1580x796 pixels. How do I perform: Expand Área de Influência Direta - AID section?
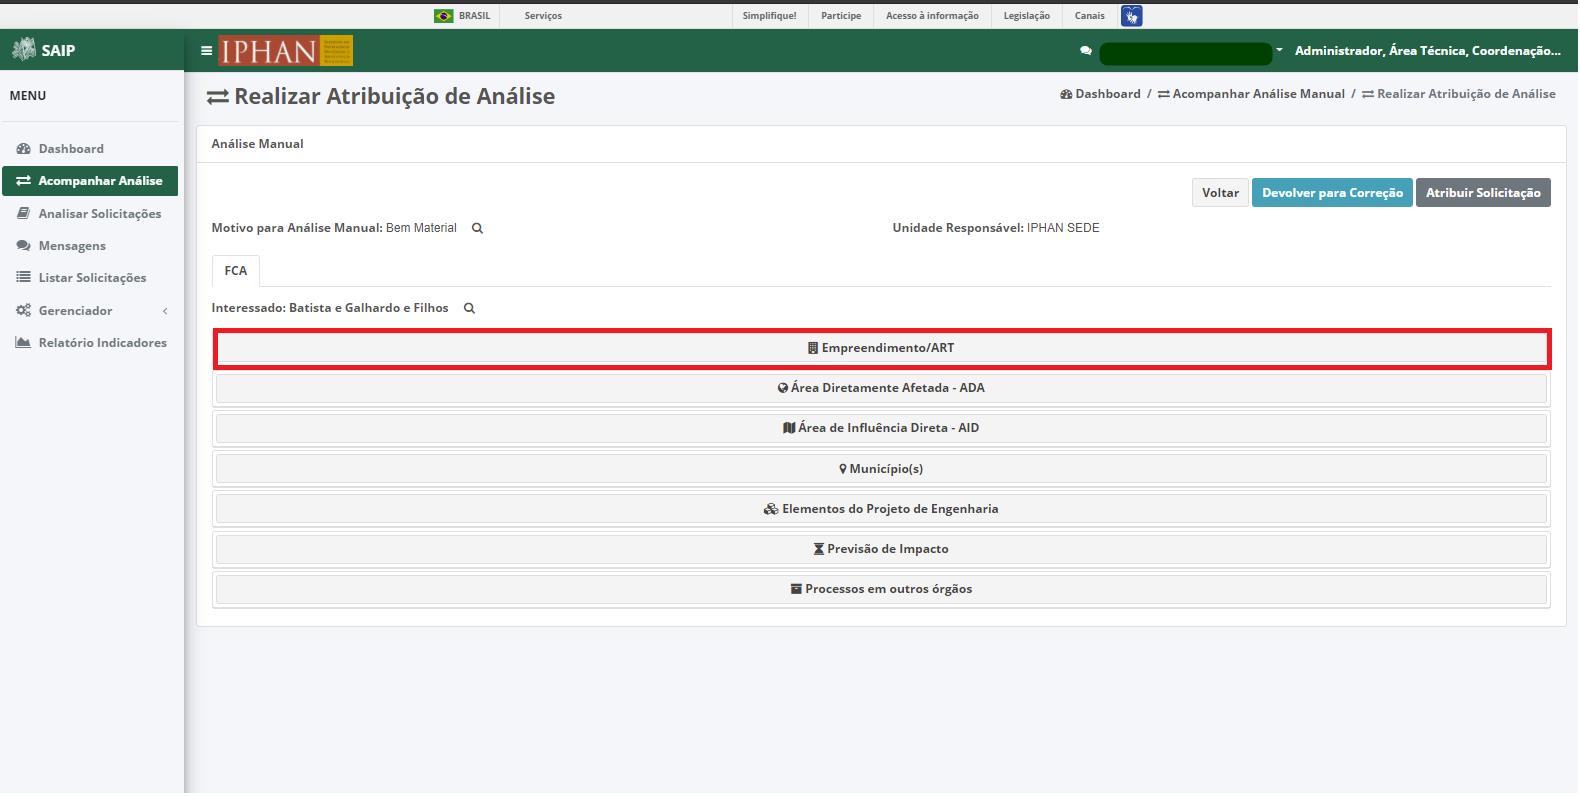pos(882,428)
